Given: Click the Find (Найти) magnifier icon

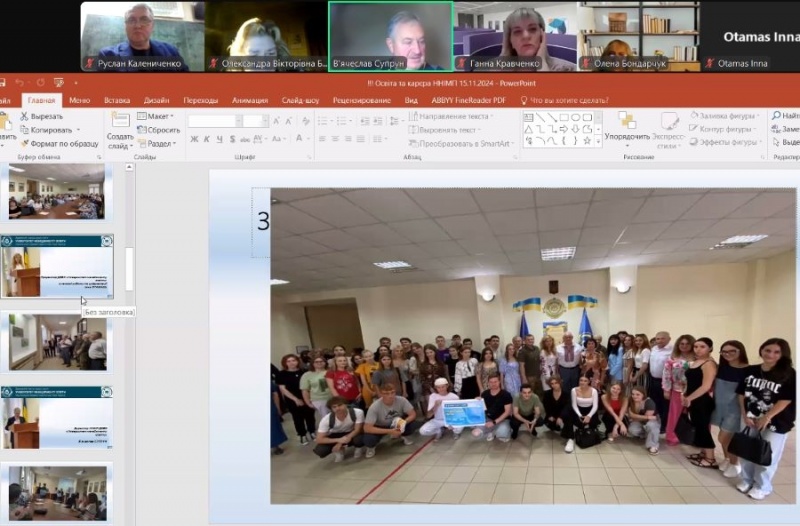Looking at the screenshot, I should (778, 116).
